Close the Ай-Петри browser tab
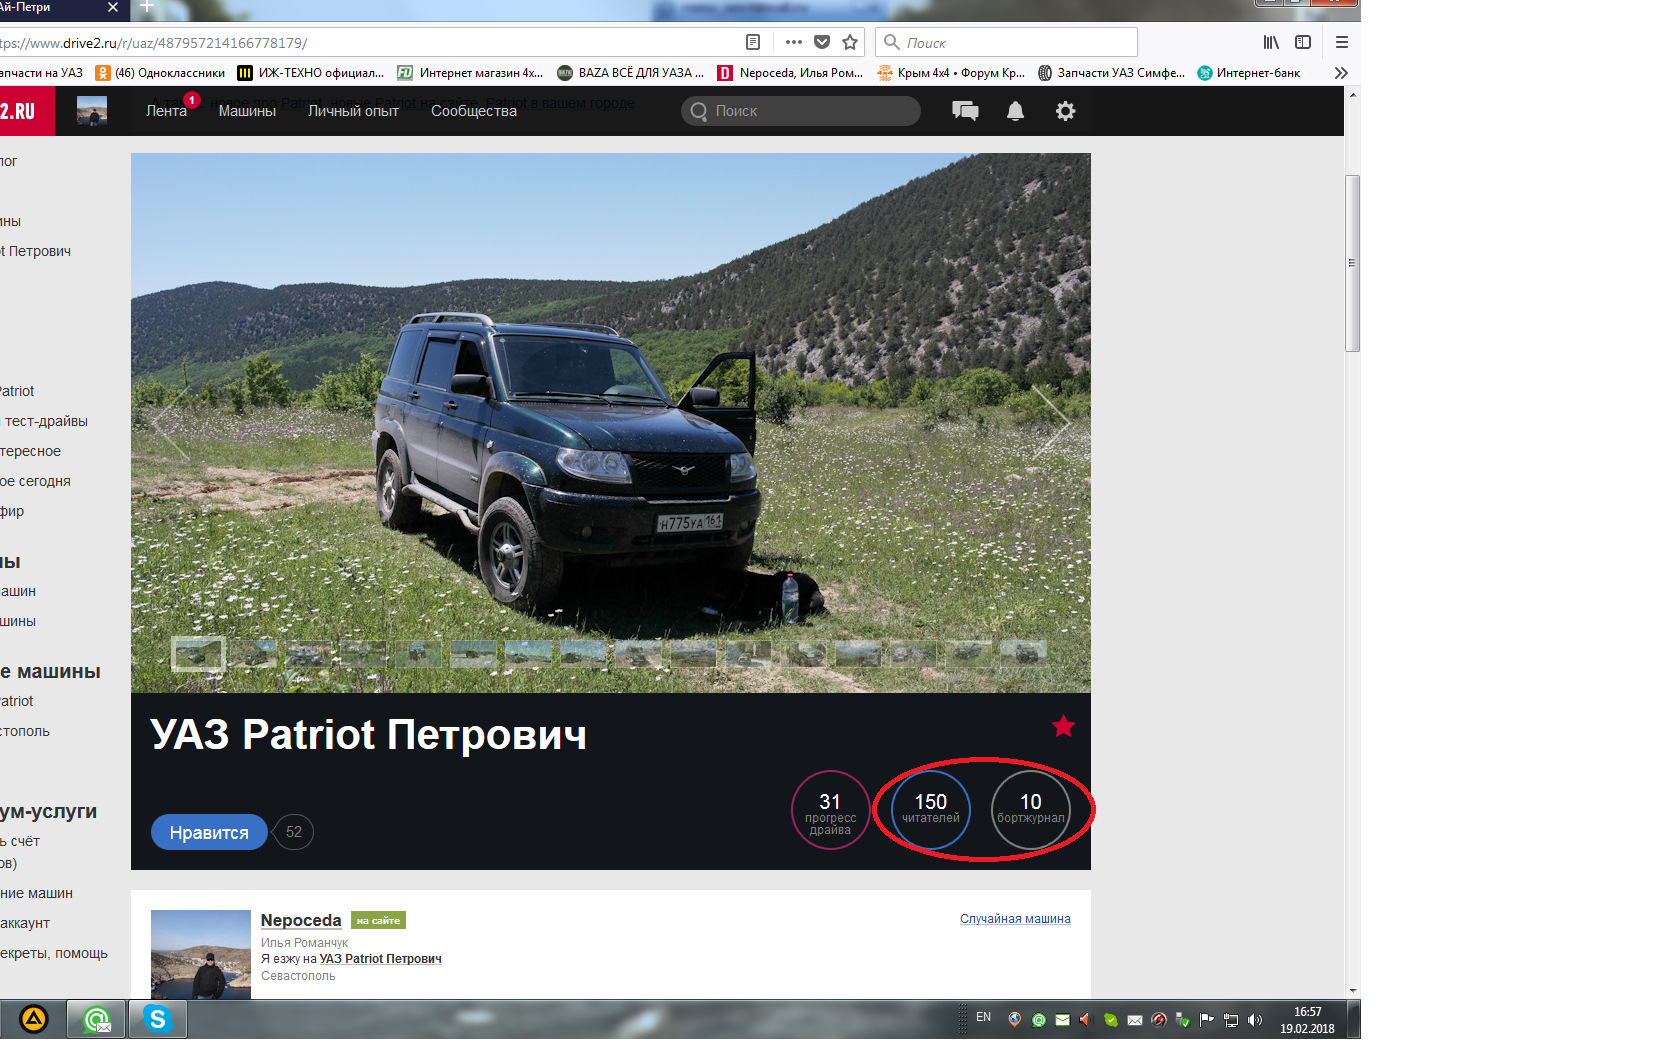 click(112, 7)
